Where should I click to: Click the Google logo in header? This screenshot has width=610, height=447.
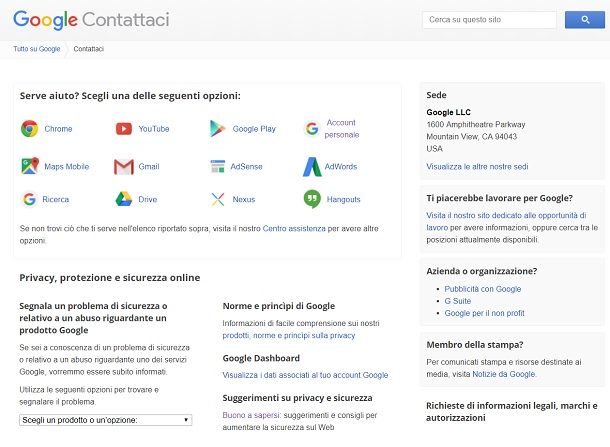pyautogui.click(x=45, y=20)
